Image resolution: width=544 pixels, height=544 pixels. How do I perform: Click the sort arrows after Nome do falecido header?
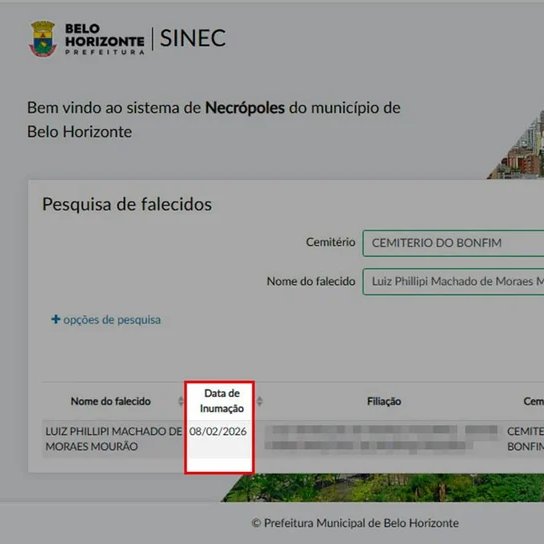180,401
